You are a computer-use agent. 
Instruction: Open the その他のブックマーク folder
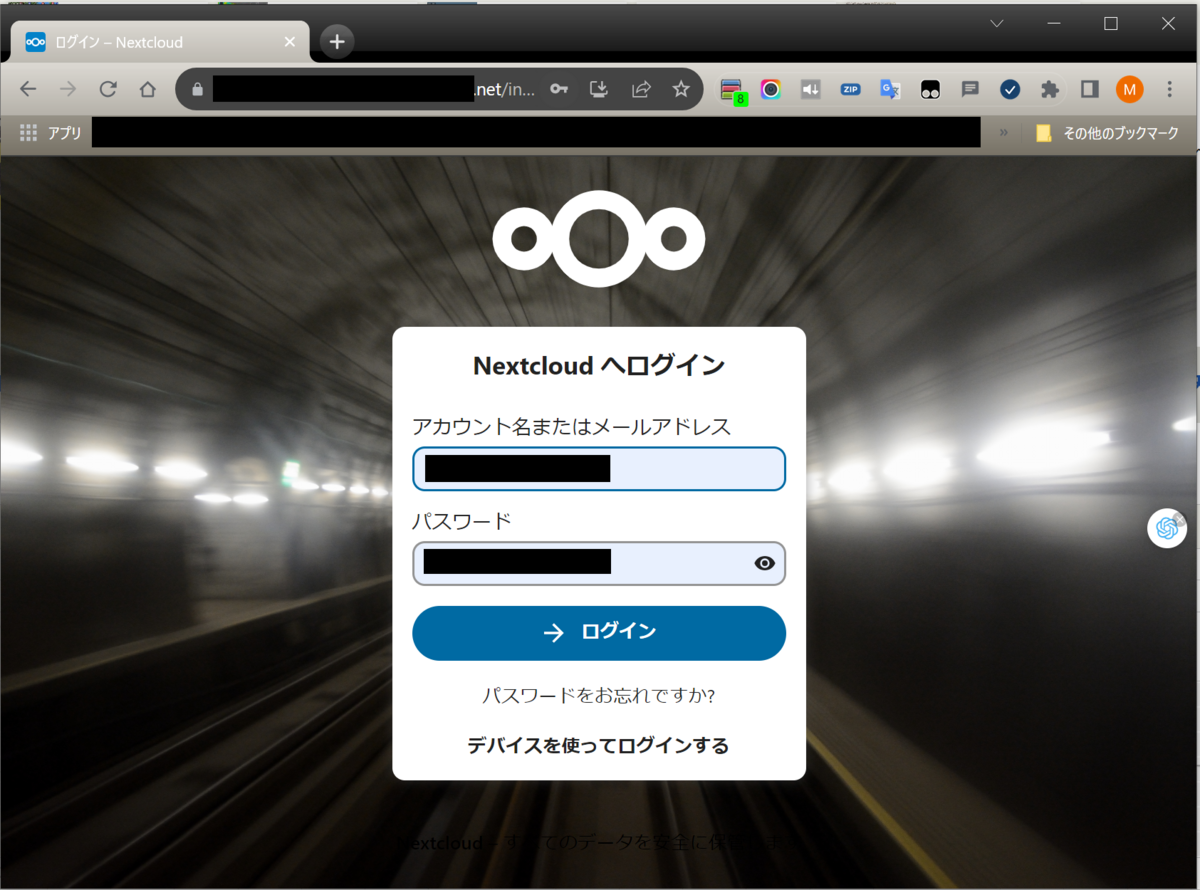(x=1107, y=132)
